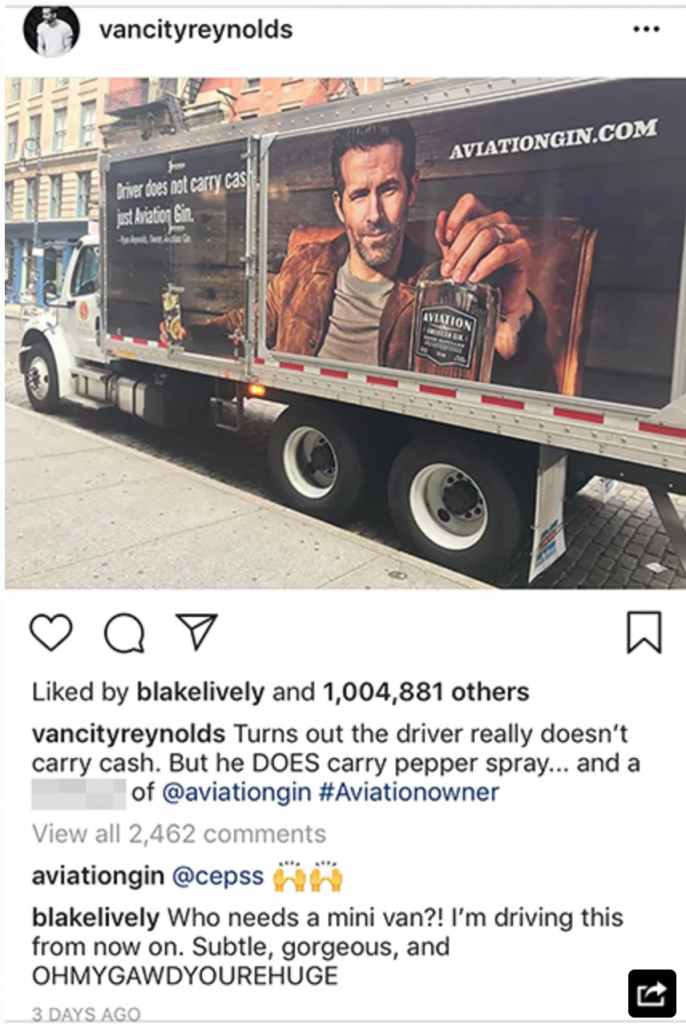Open the #Aviationowner hashtag
686x1024 pixels.
click(x=409, y=792)
